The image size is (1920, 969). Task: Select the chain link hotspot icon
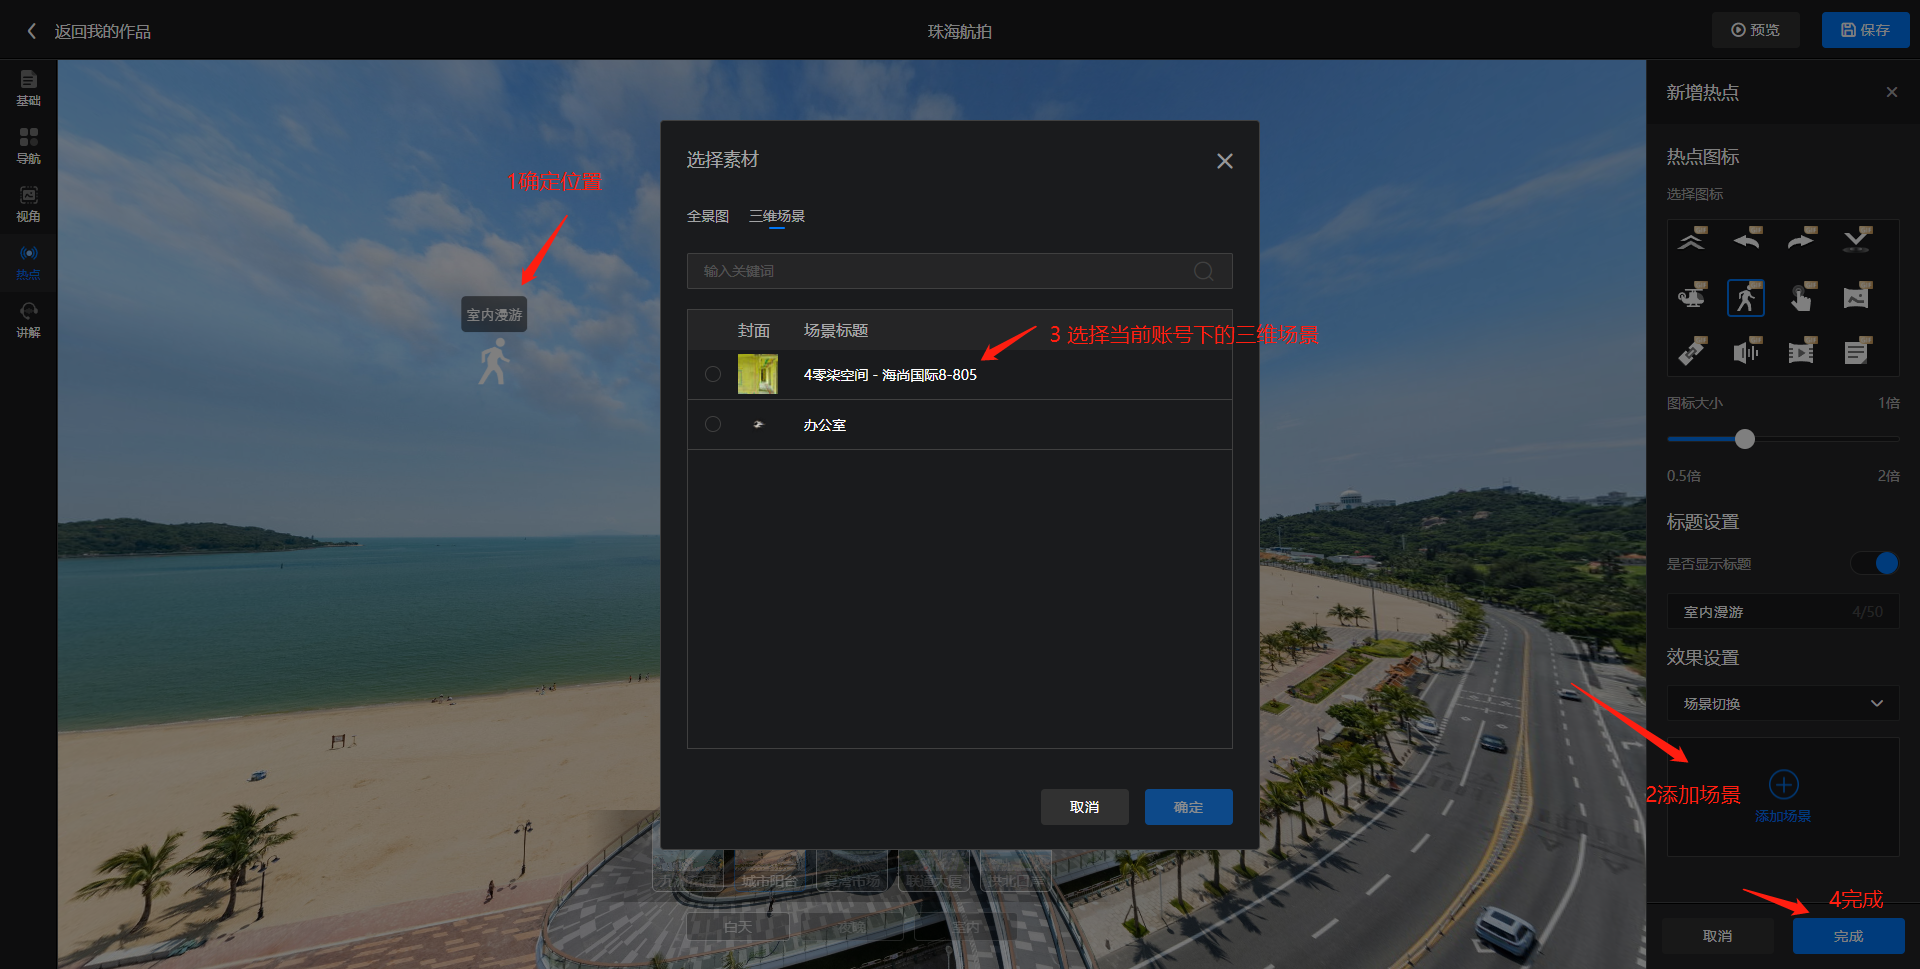tap(1692, 352)
